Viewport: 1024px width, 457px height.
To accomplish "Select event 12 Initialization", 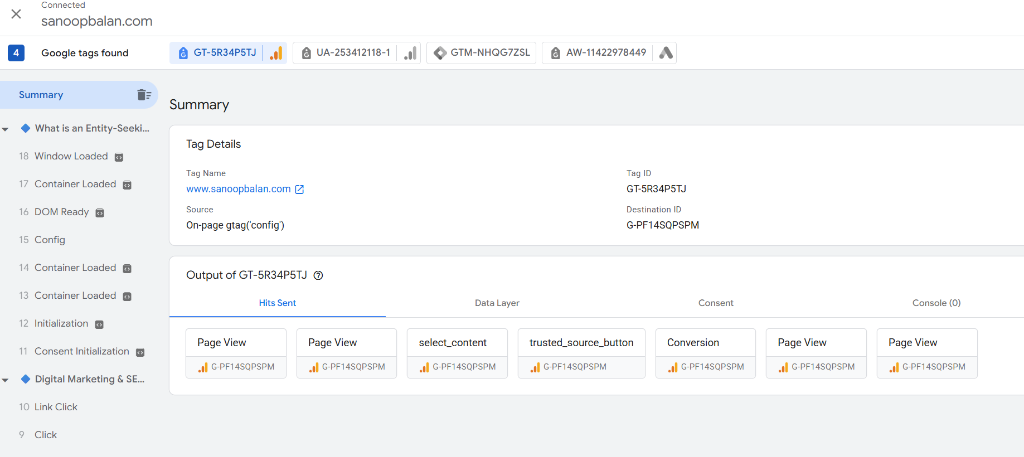I will [x=61, y=323].
